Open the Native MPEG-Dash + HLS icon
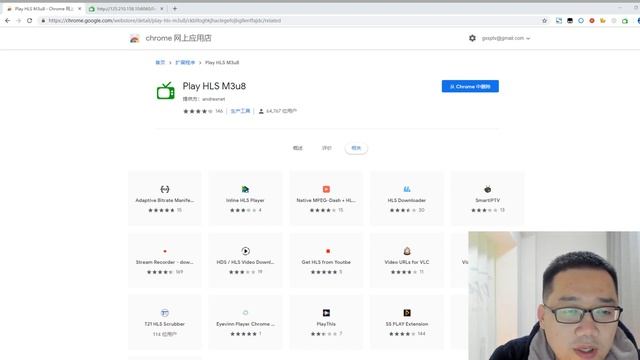 326,189
